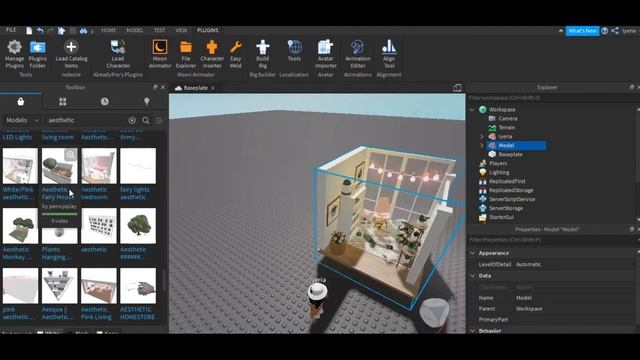The height and width of the screenshot is (360, 640).
Task: Open the Animation Editor
Action: click(x=358, y=54)
